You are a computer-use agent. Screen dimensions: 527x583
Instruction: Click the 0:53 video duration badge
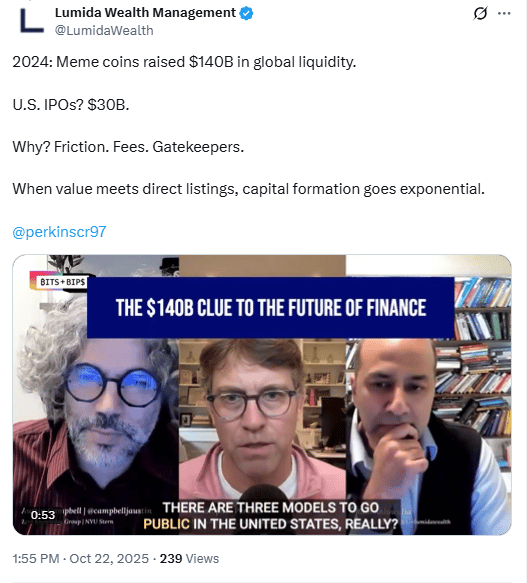[43, 515]
